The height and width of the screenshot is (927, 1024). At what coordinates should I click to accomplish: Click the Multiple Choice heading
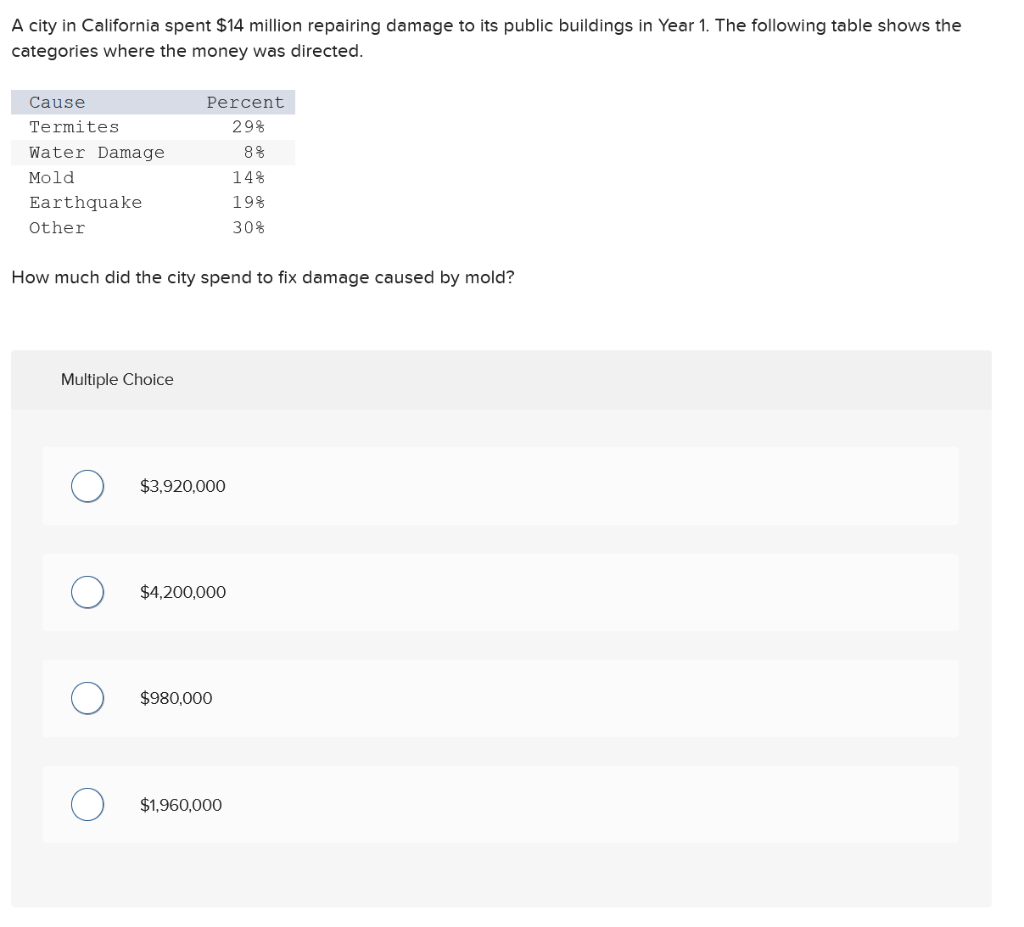click(x=117, y=380)
